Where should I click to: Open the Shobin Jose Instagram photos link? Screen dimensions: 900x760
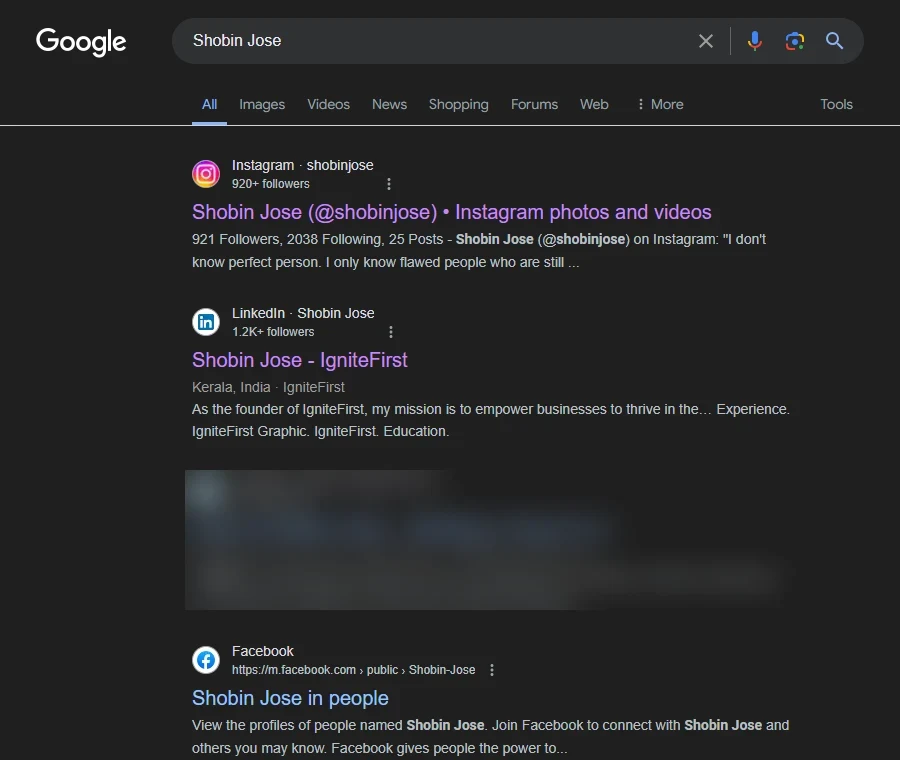coord(452,212)
